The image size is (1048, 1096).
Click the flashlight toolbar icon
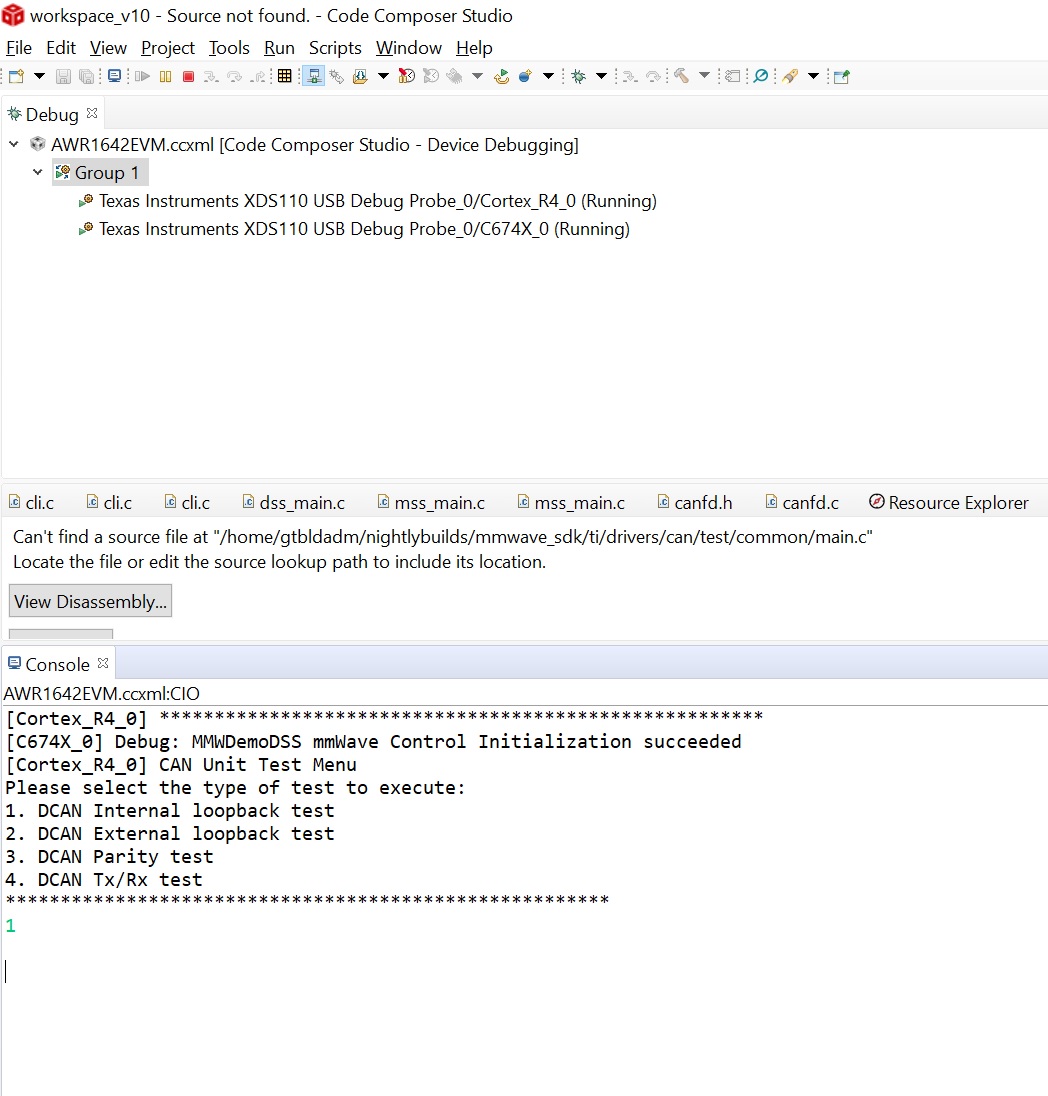tap(790, 76)
